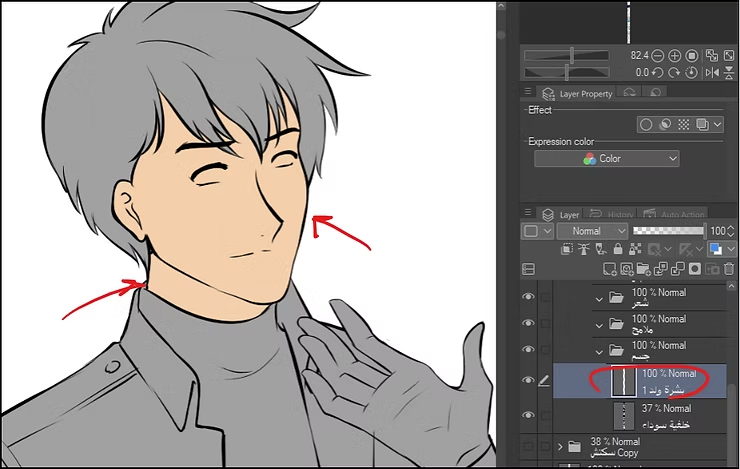Switch to the History tab
Viewport: 740px width, 469px height.
pos(611,215)
